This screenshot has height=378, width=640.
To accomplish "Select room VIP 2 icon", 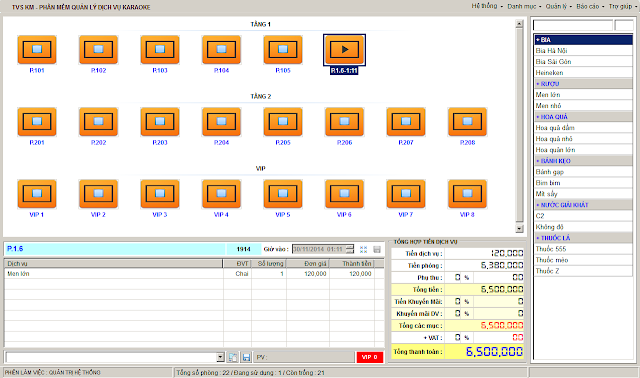I will pyautogui.click(x=98, y=193).
